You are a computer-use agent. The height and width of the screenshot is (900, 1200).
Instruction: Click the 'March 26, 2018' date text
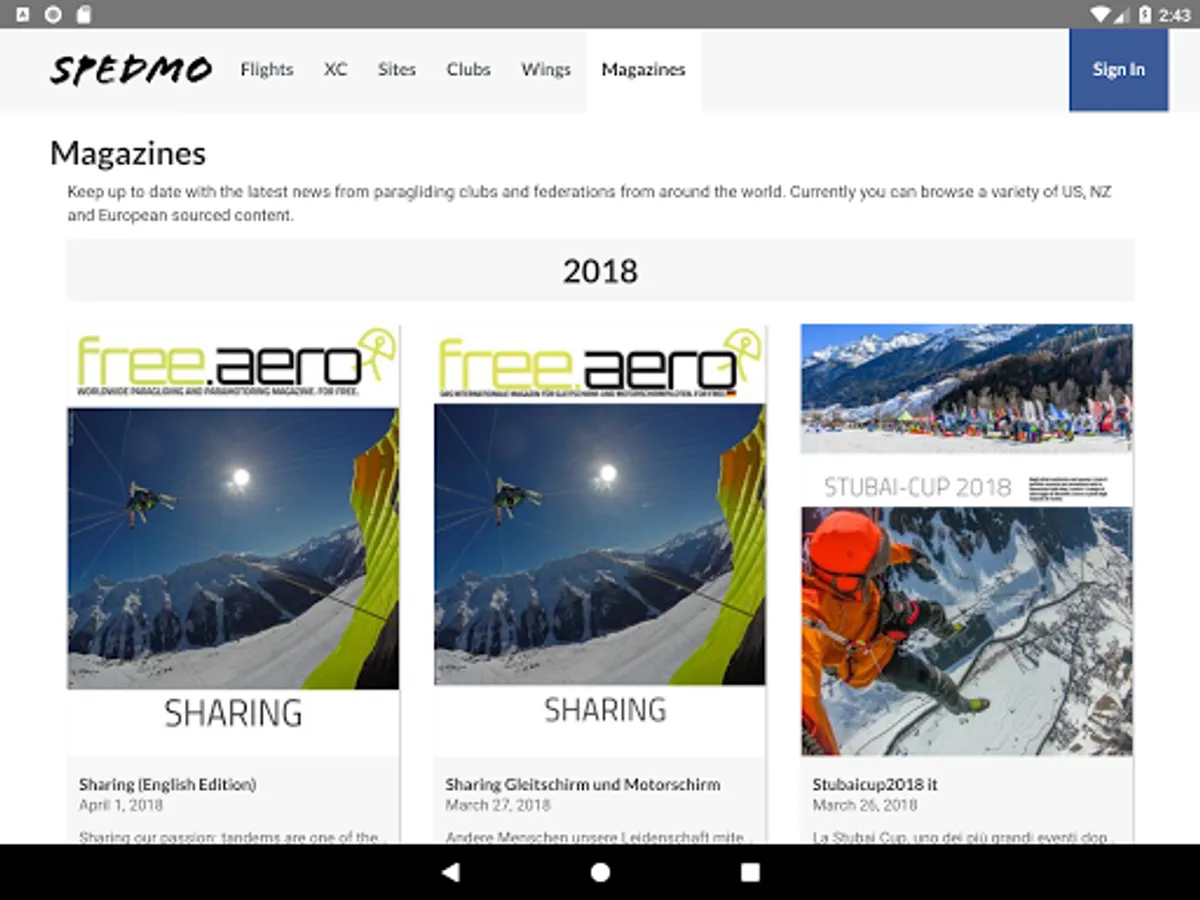pos(865,805)
